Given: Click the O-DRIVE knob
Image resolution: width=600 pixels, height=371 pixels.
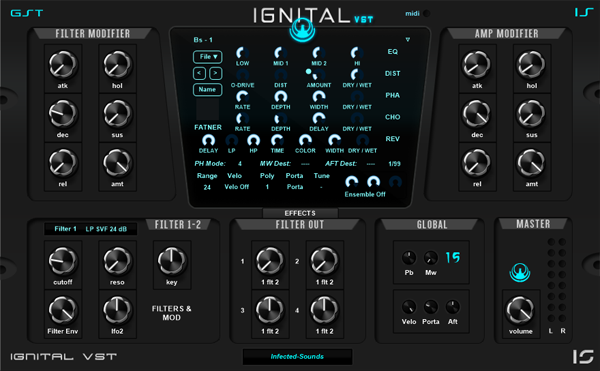Looking at the screenshot, I should 242,75.
